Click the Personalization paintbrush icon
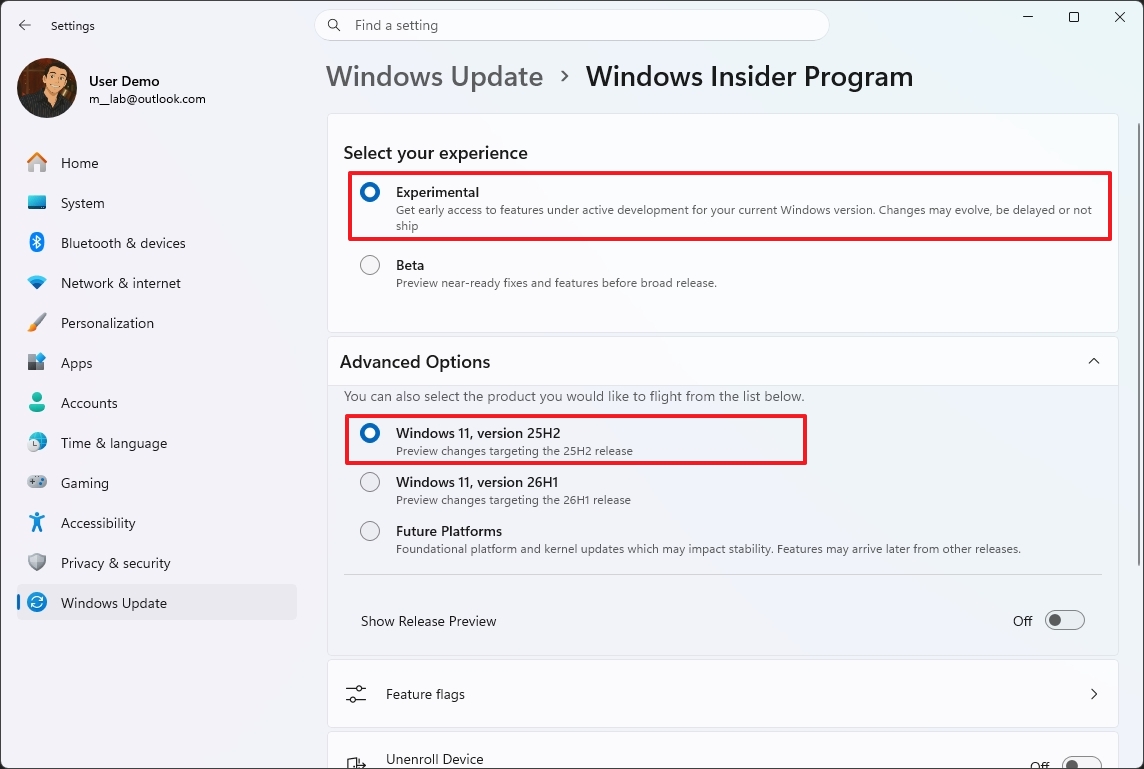This screenshot has width=1144, height=769. point(36,322)
